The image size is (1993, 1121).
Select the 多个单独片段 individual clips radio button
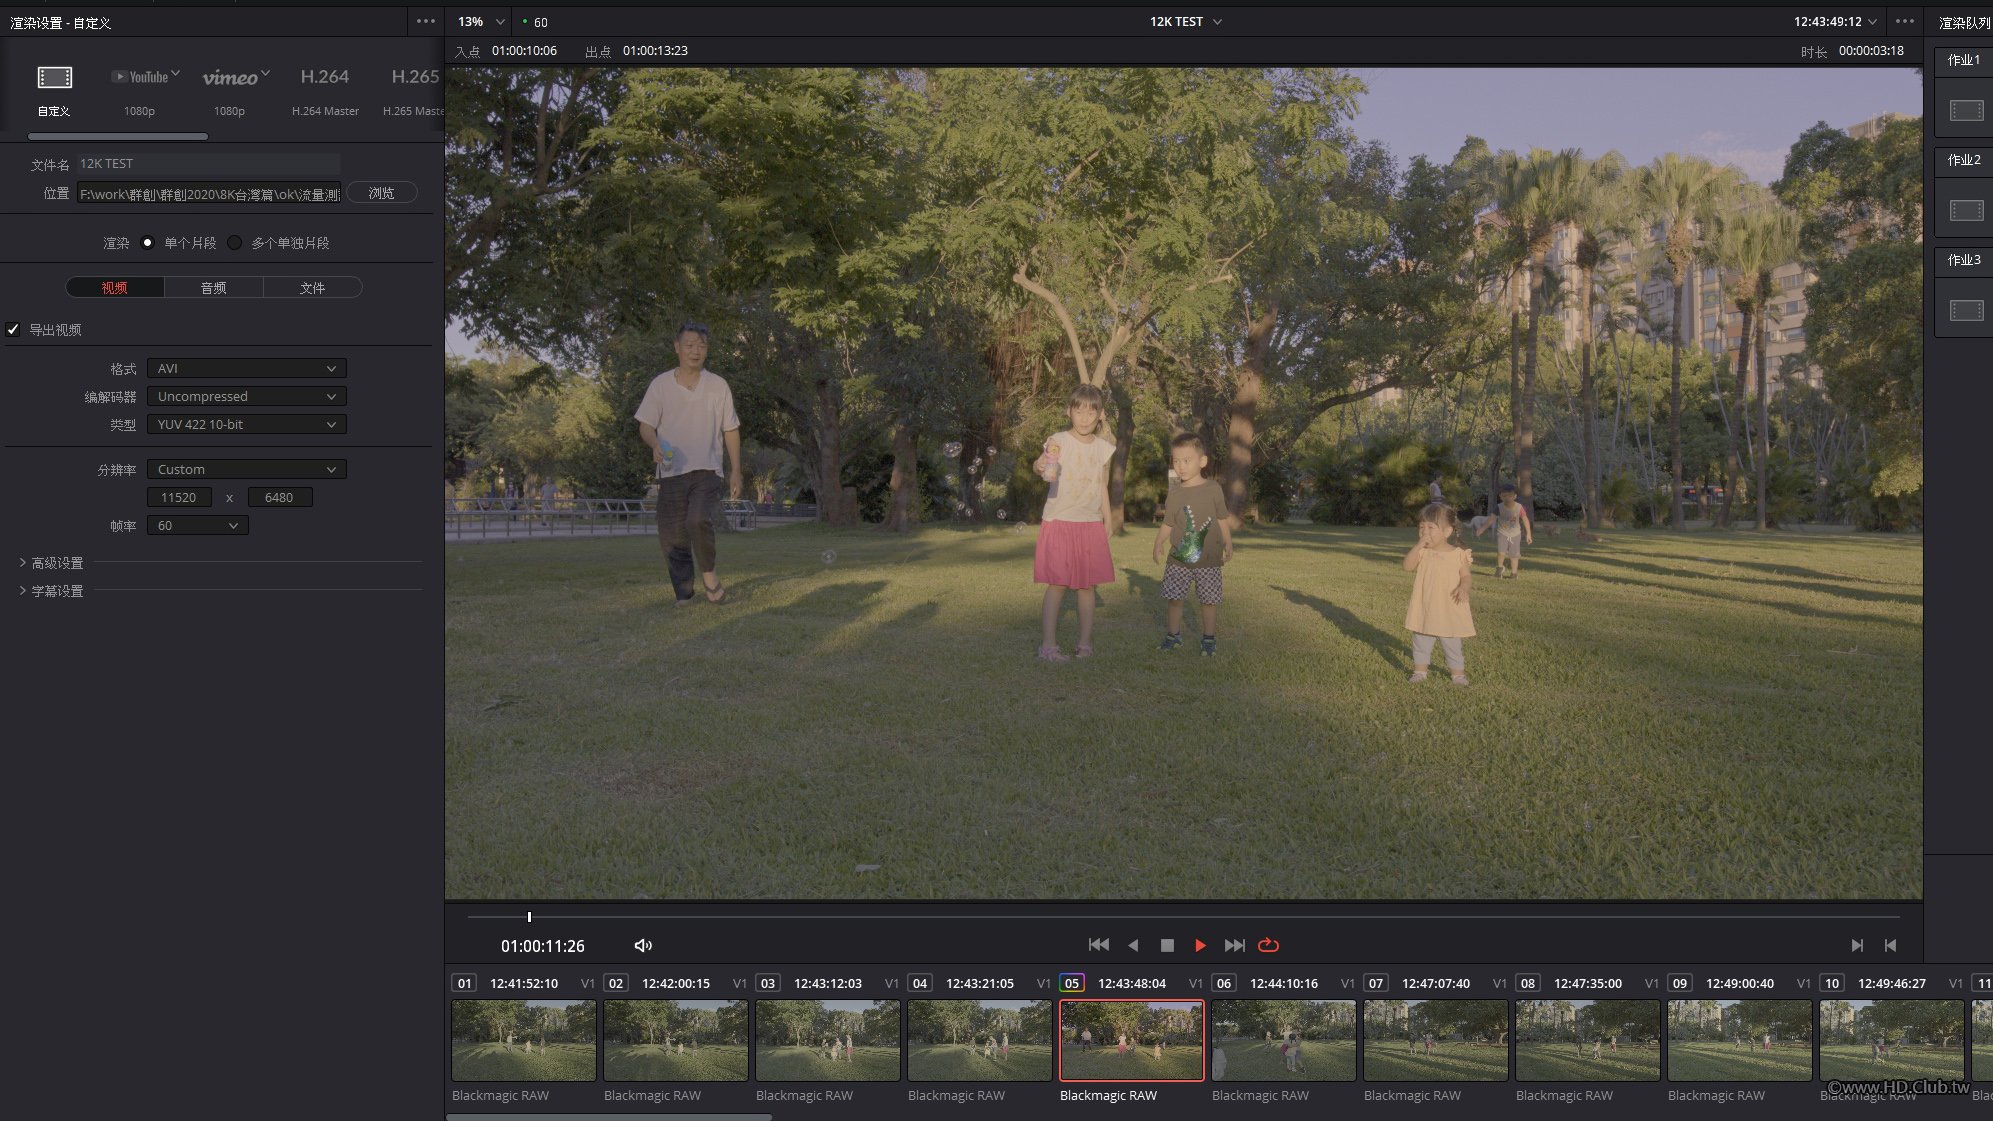click(235, 242)
